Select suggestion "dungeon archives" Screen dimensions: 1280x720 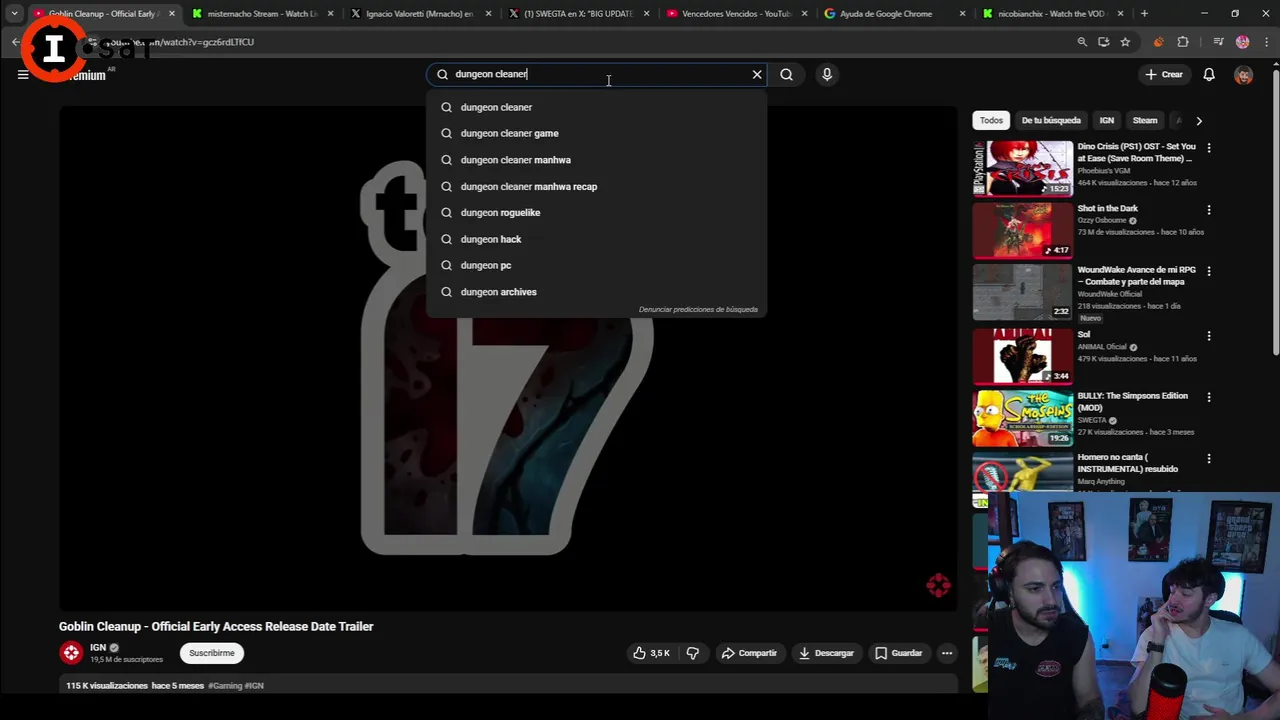pos(596,292)
